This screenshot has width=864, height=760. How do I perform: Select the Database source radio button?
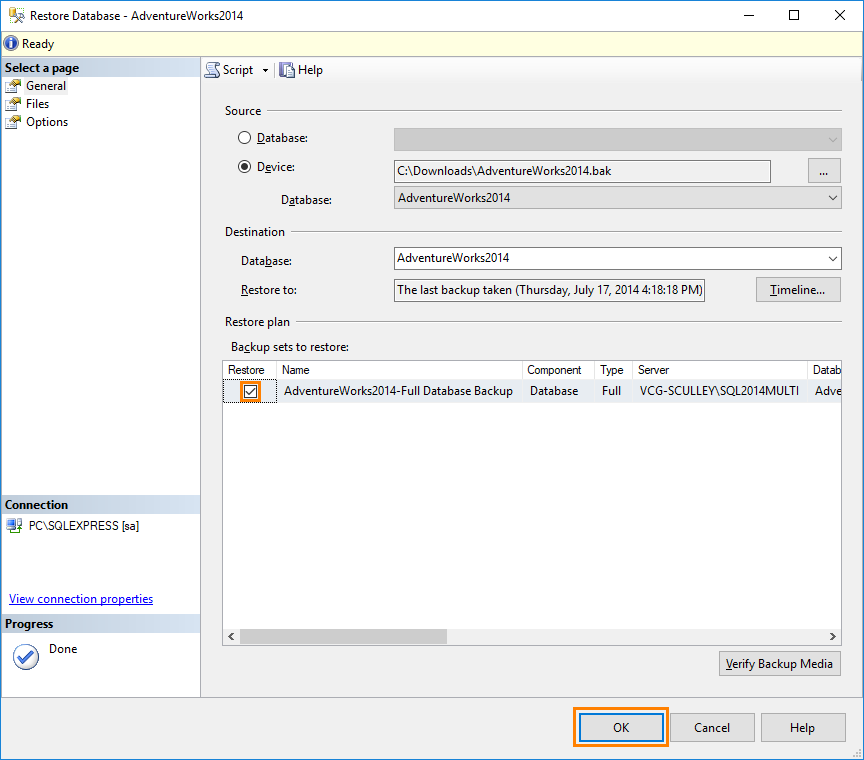point(245,137)
